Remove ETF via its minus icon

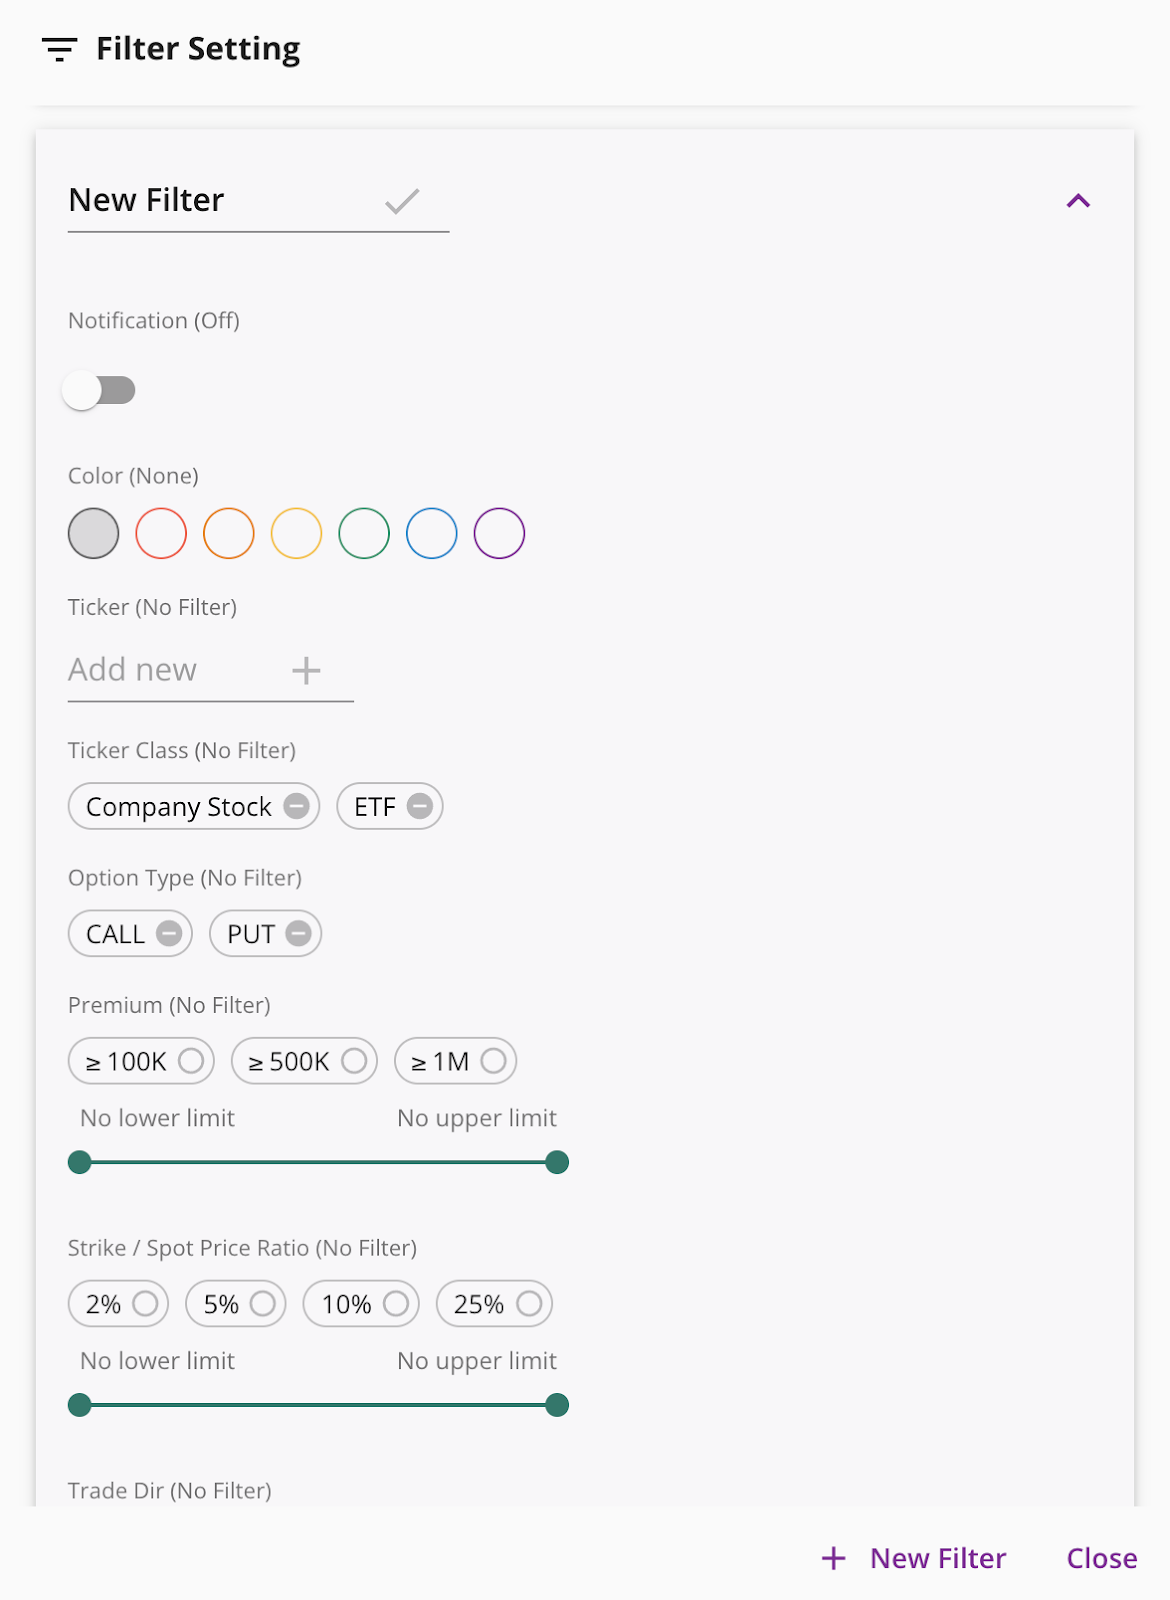point(420,806)
